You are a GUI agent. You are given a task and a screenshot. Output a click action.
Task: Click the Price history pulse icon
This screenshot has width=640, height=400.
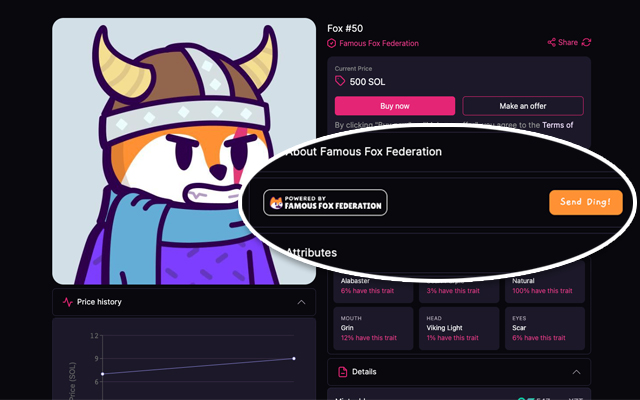point(67,301)
